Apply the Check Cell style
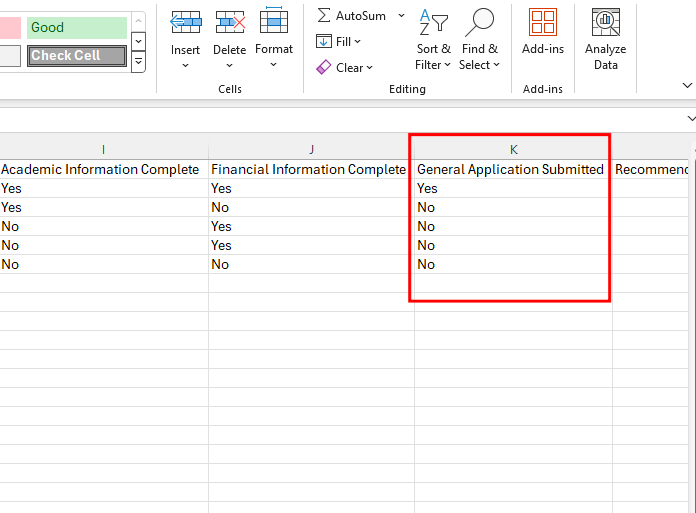 pyautogui.click(x=77, y=56)
